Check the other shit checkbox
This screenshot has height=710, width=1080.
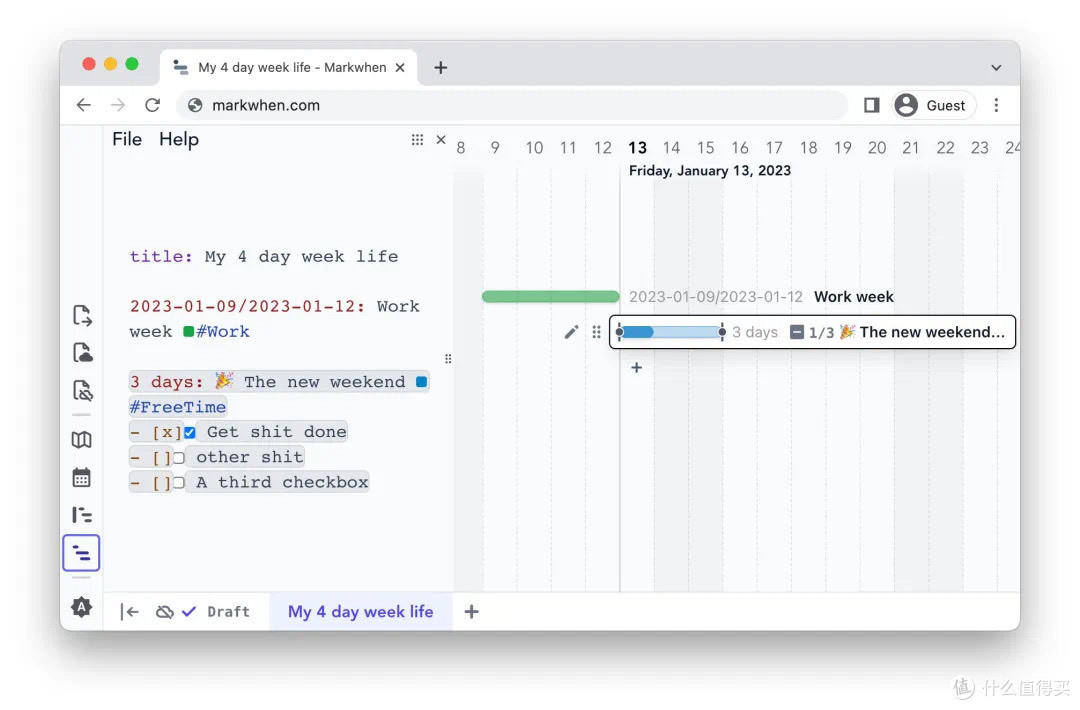pyautogui.click(x=178, y=457)
